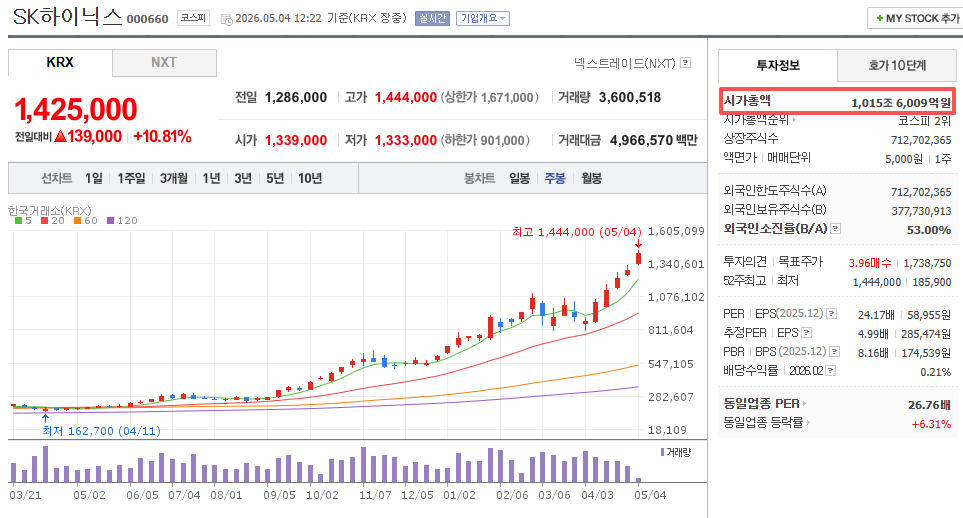This screenshot has width=963, height=518.
Task: Click the +10.81% change percentage
Action: 163,136
